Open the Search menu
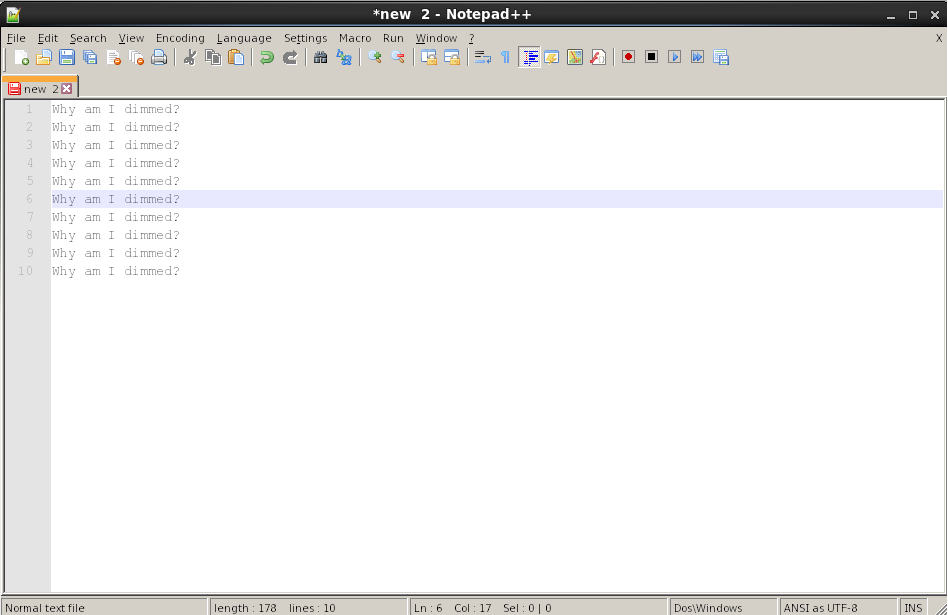The height and width of the screenshot is (615, 948). pos(88,38)
